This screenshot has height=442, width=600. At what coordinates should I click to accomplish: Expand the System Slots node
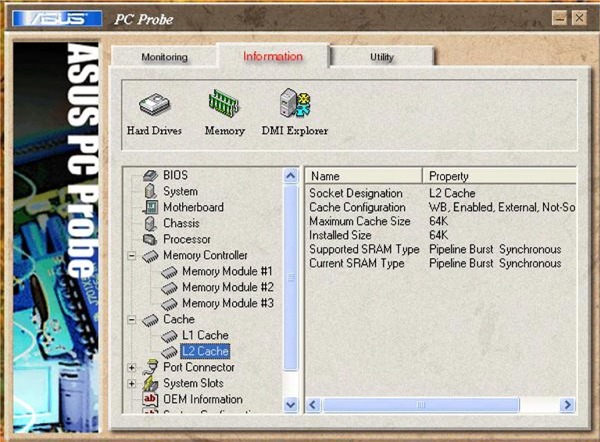click(132, 383)
